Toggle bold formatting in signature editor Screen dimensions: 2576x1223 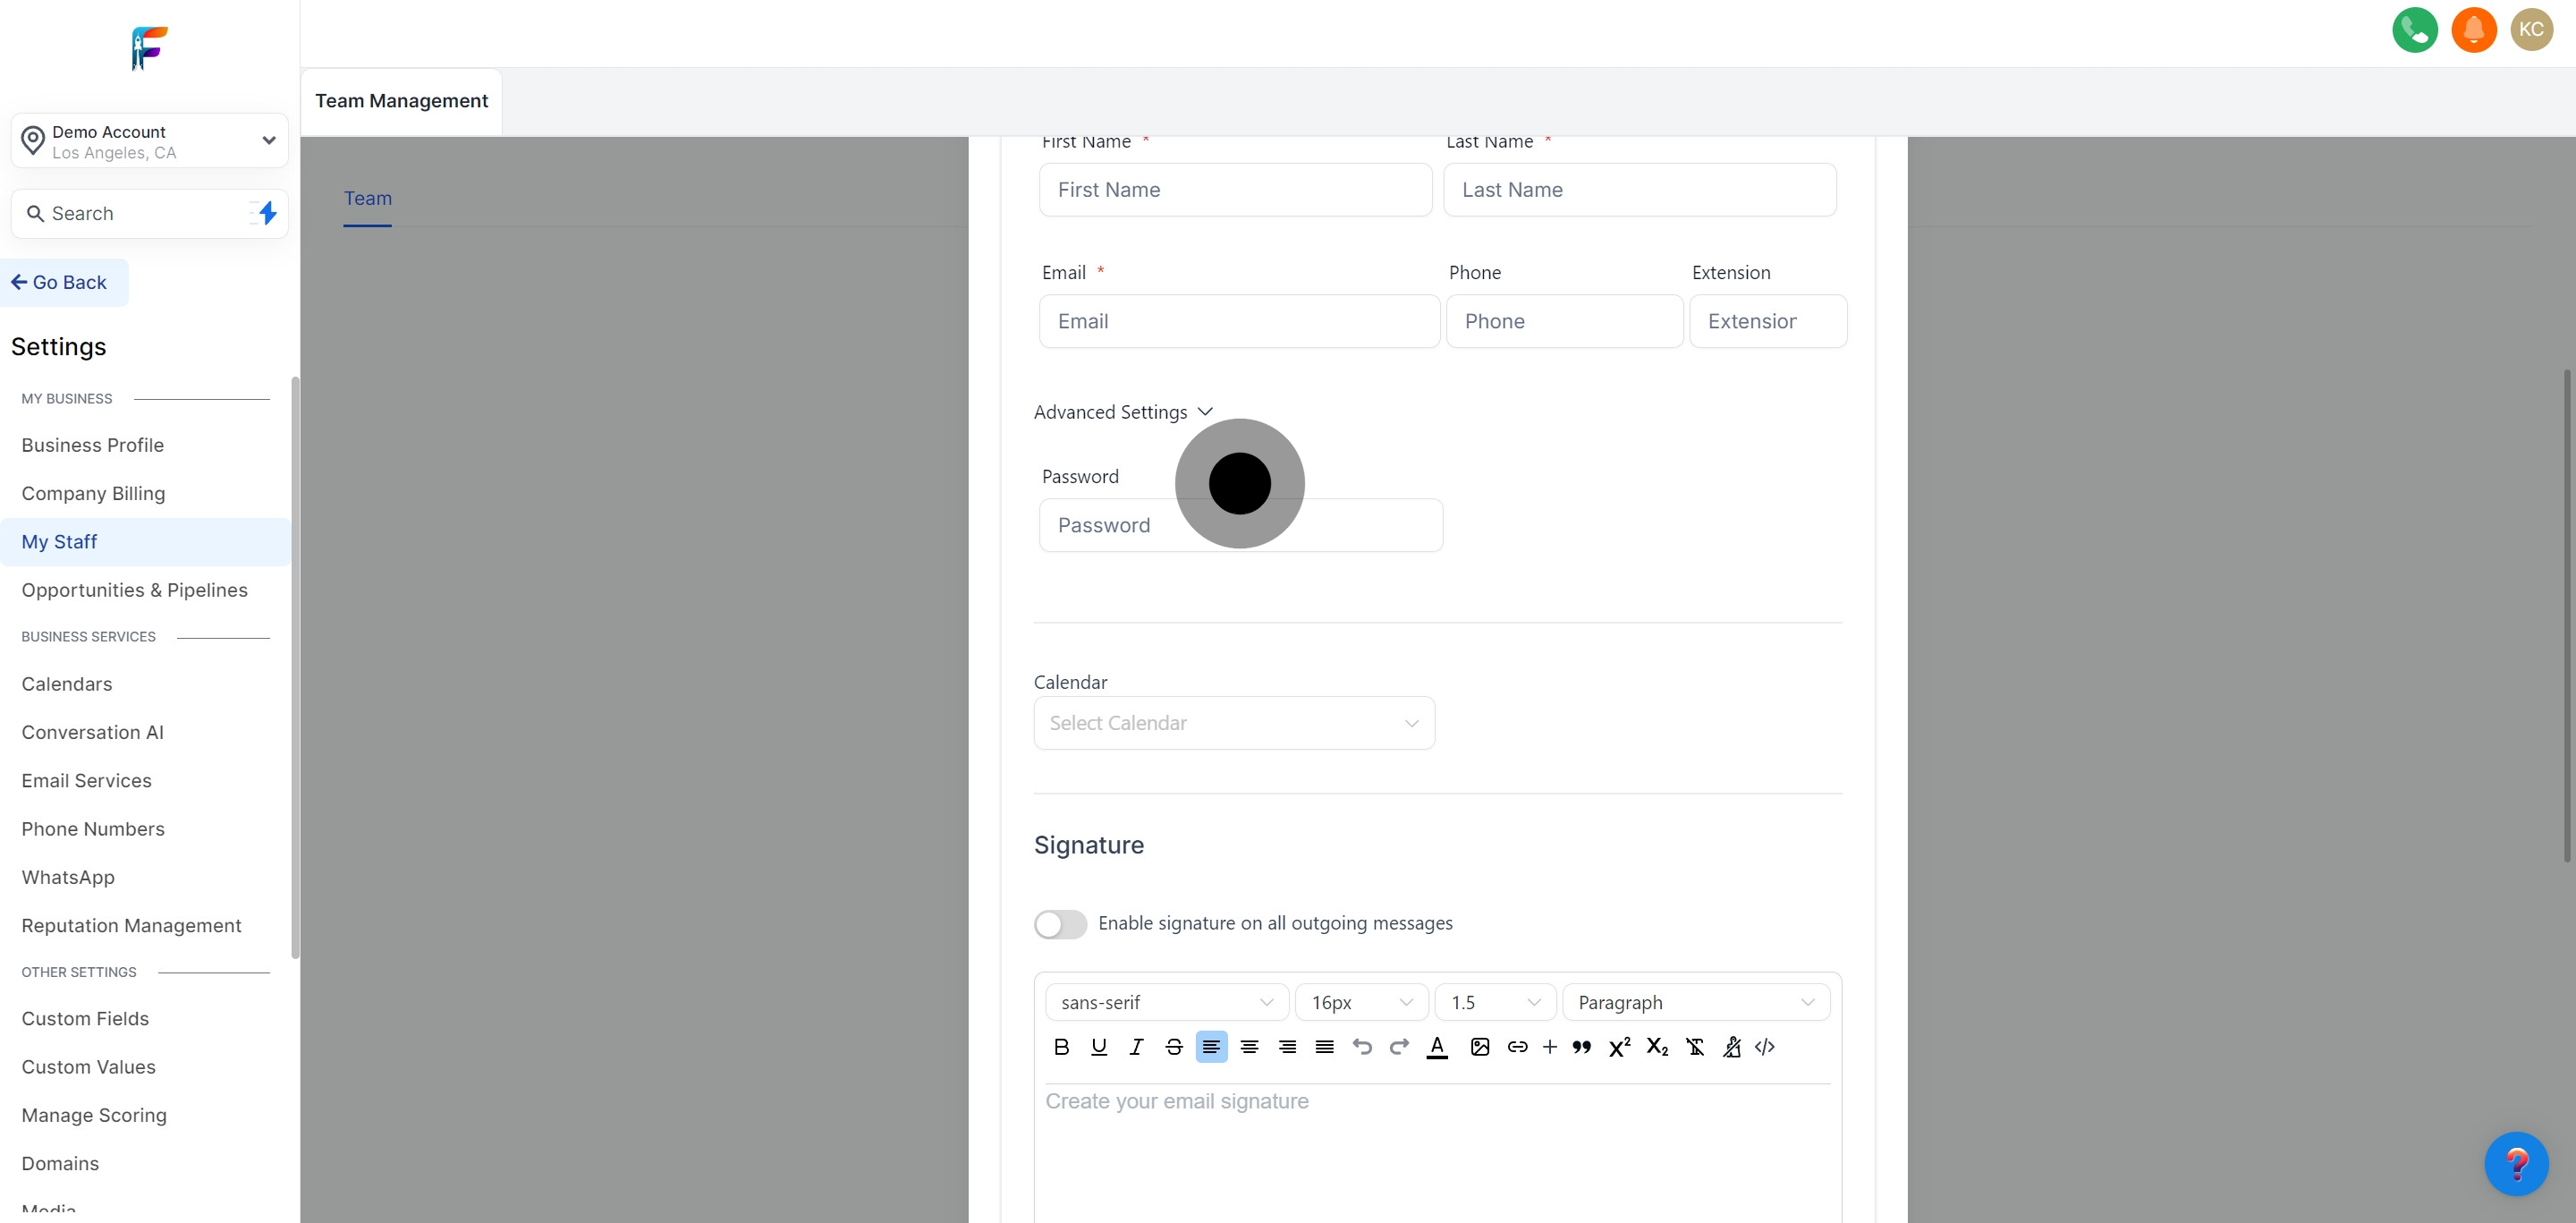(1061, 1046)
